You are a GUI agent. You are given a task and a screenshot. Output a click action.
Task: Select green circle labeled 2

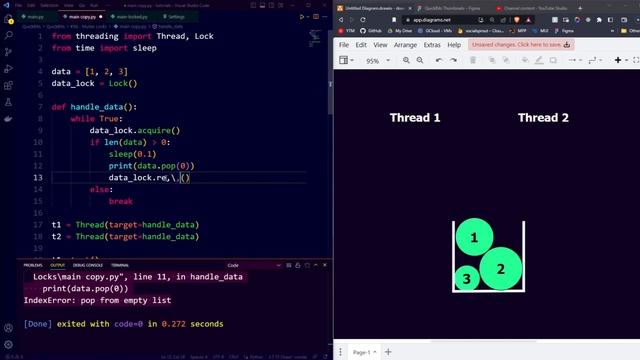501,269
